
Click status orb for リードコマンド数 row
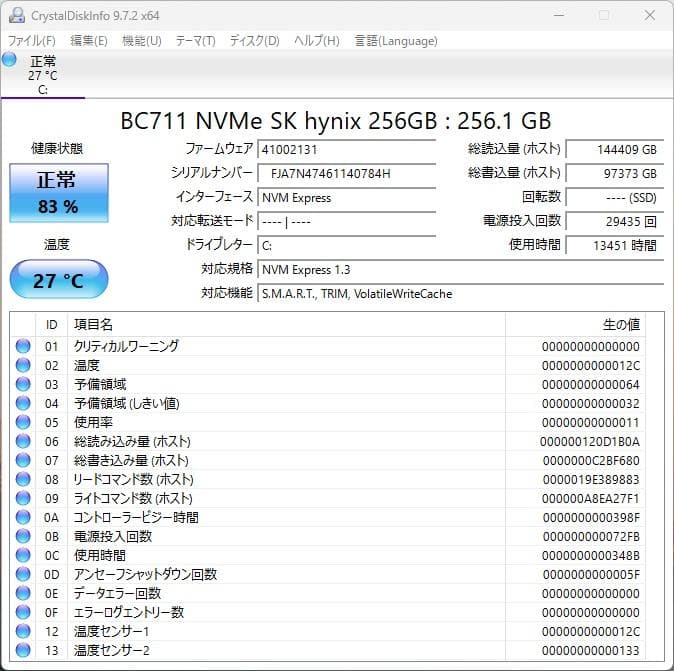(23, 479)
